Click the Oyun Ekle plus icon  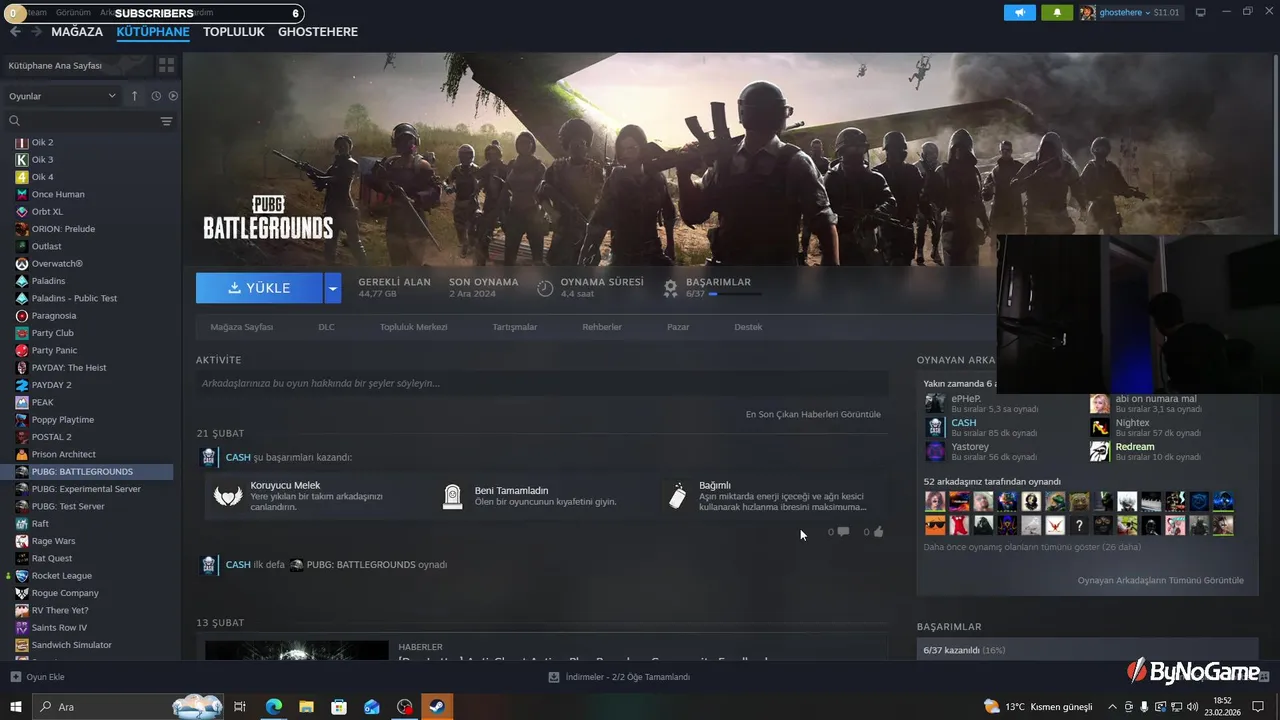click(x=15, y=677)
